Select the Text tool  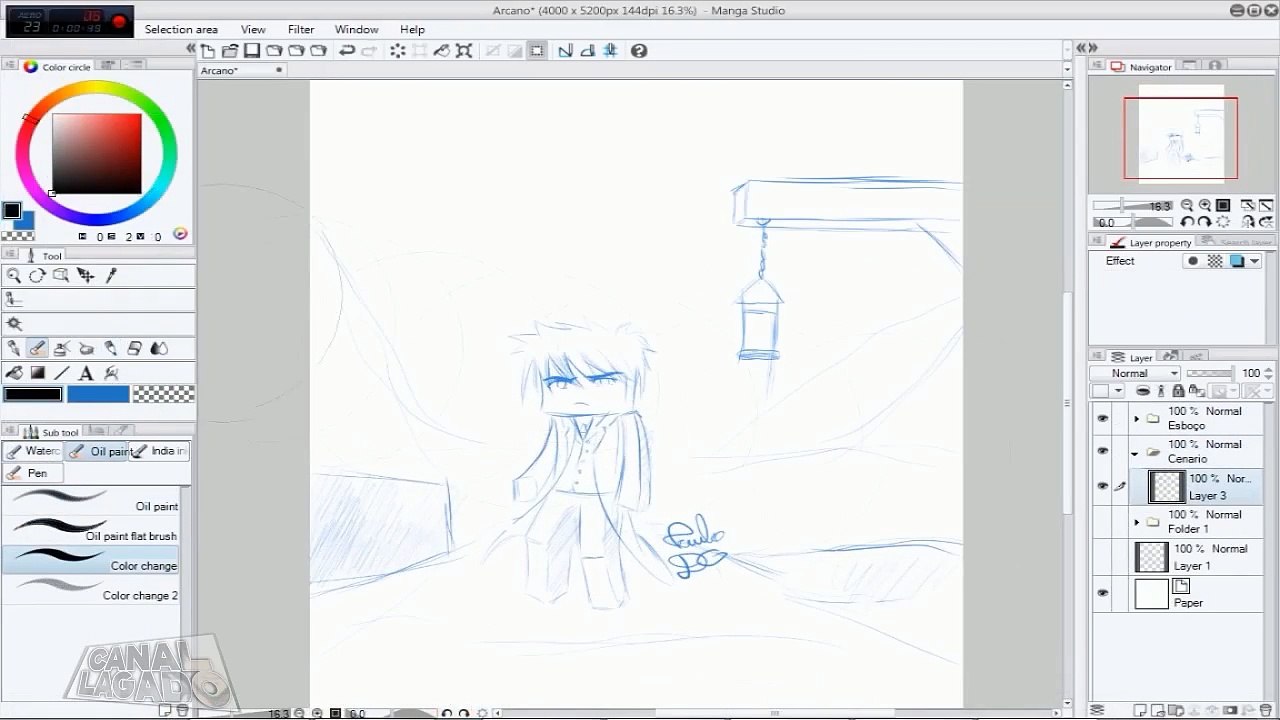click(86, 373)
